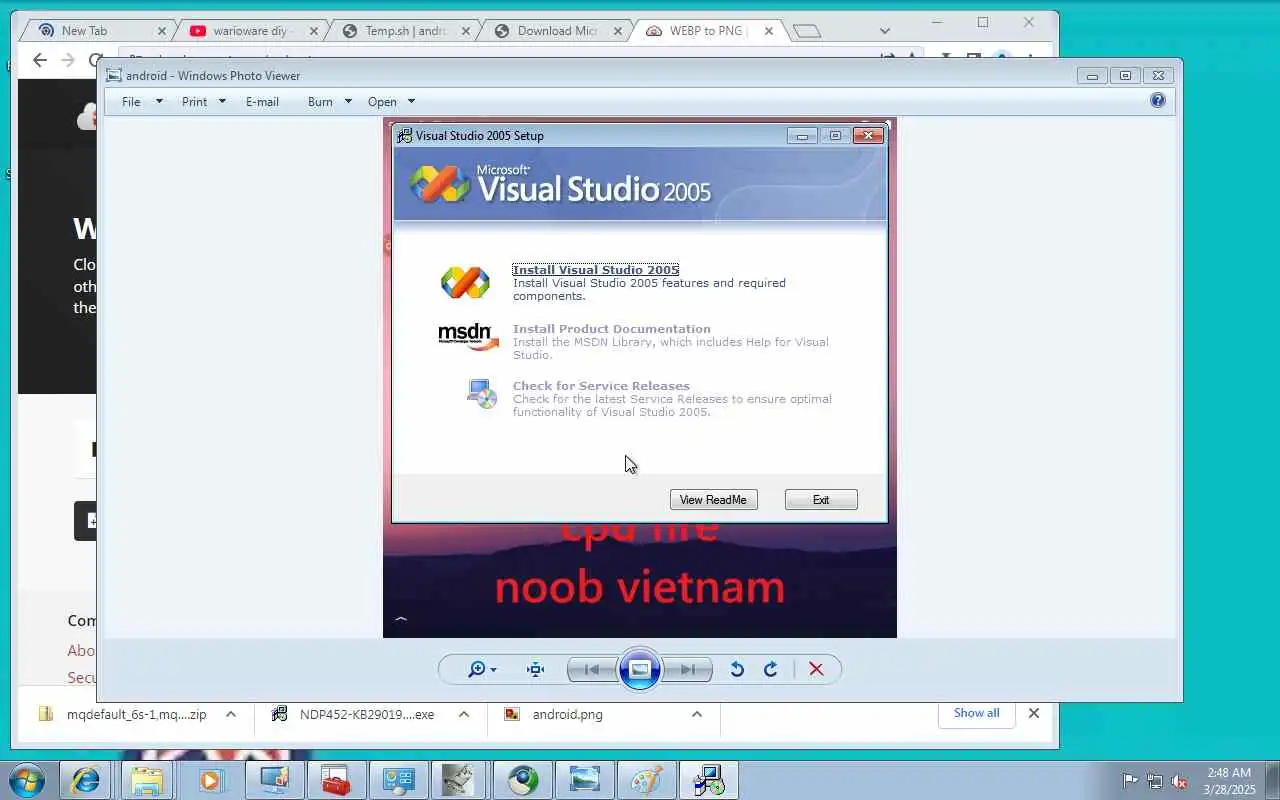Go to previous photo in viewer

click(591, 669)
